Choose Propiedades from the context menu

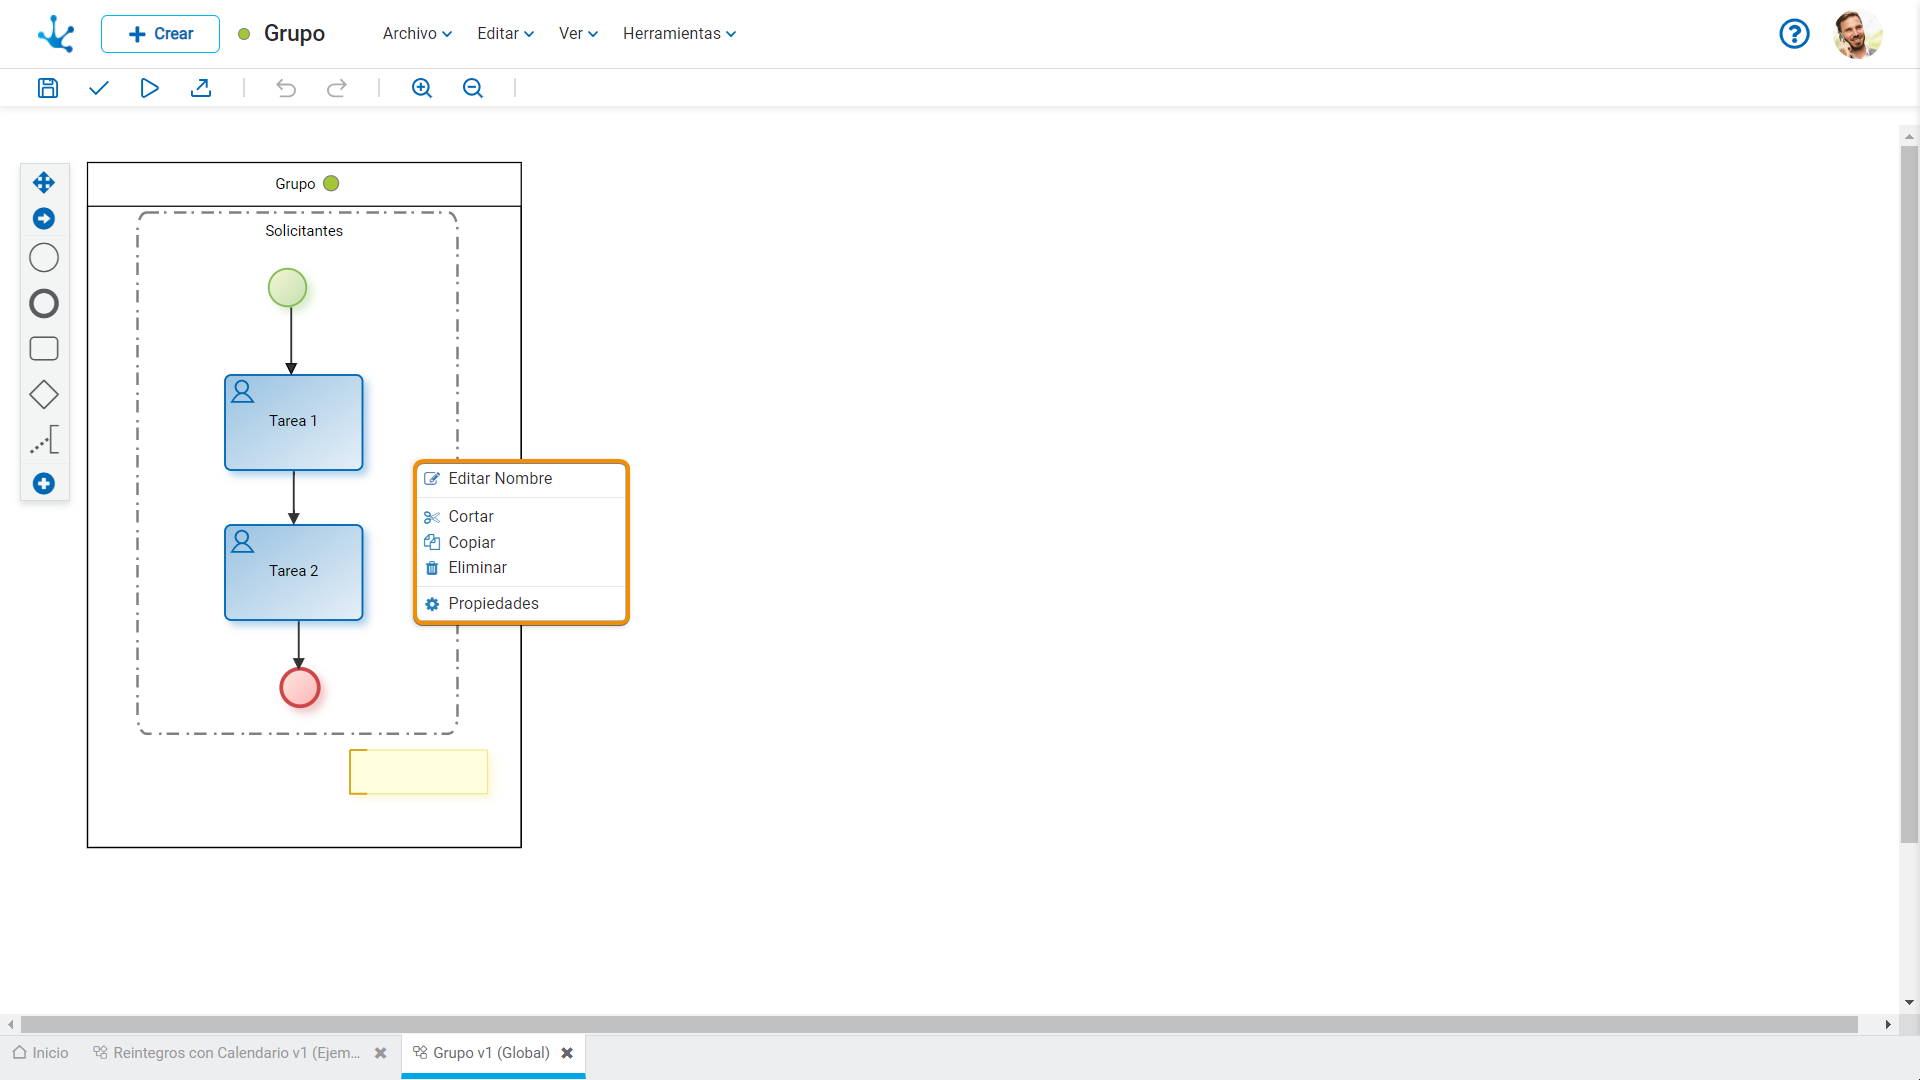493,603
